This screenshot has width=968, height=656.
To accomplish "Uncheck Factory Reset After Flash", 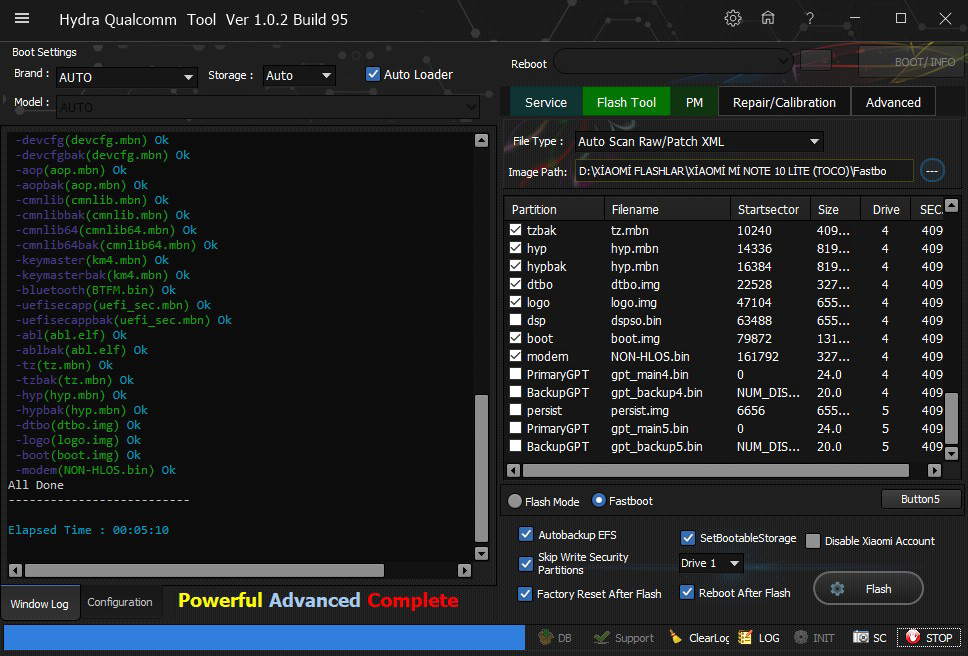I will coord(526,593).
